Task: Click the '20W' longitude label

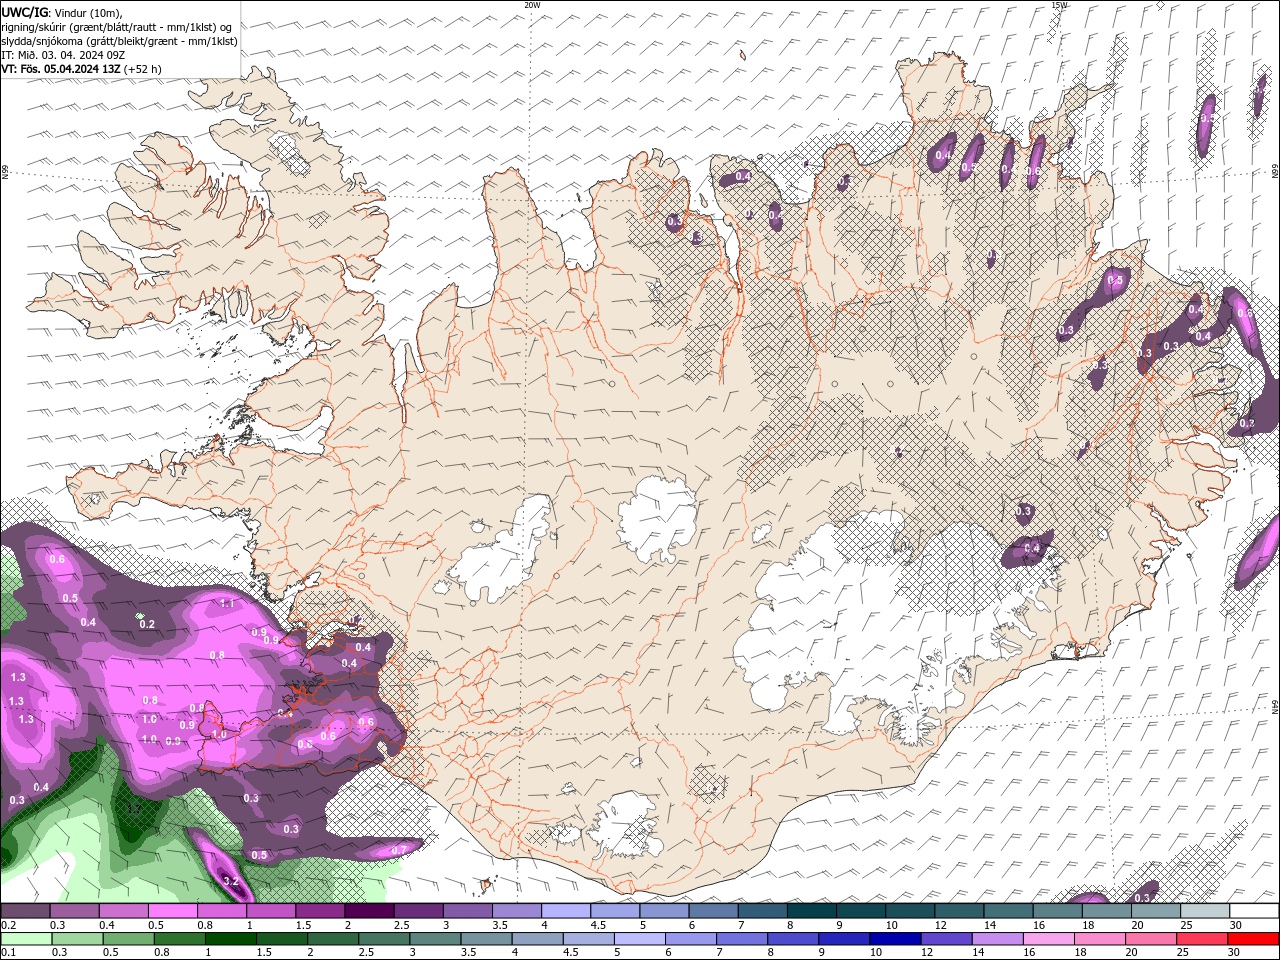Action: click(532, 5)
